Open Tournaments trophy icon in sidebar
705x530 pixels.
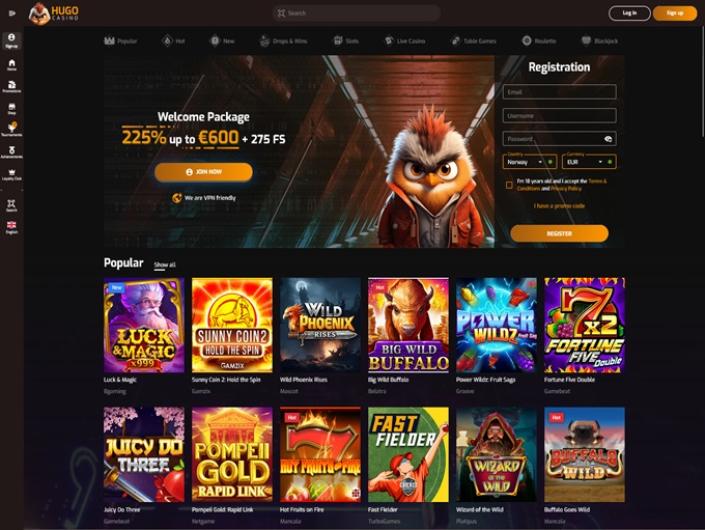click(12, 129)
